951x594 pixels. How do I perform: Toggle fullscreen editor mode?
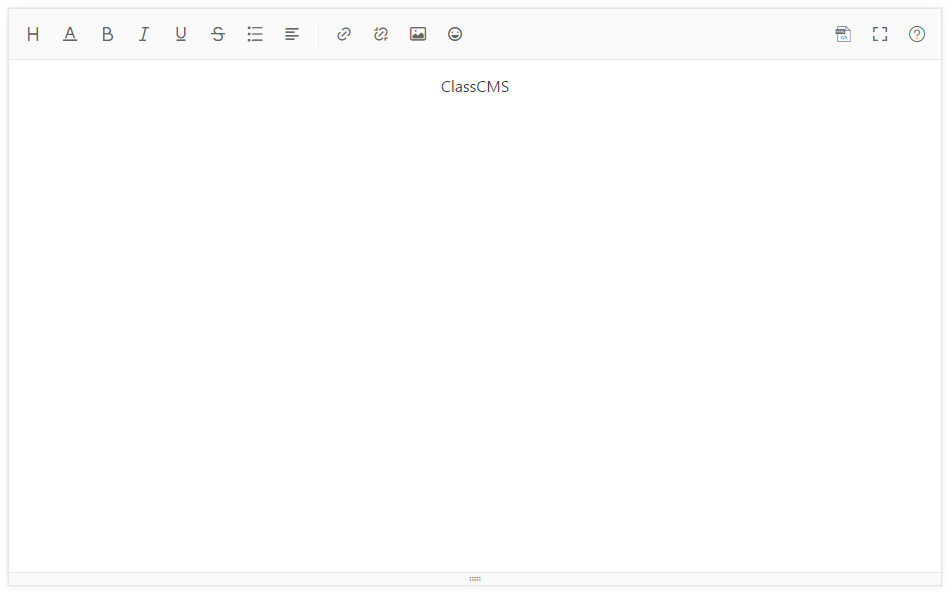[x=880, y=34]
